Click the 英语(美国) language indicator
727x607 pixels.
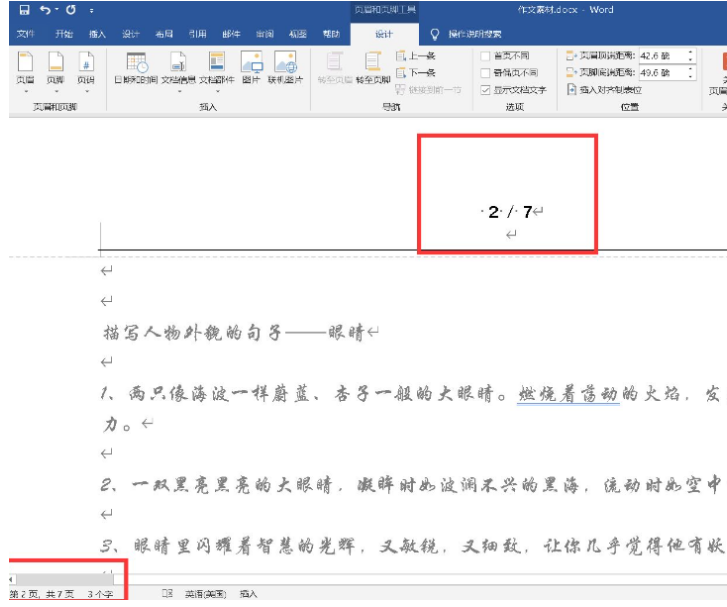tap(205, 594)
